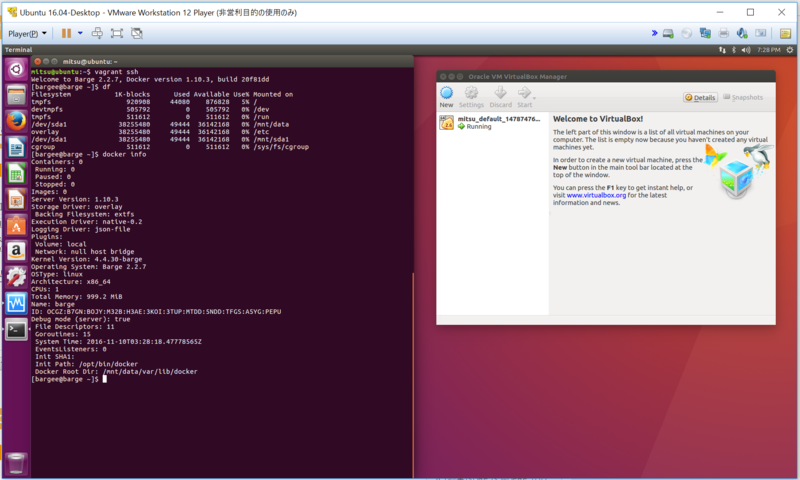
Task: Pause the virtual machine with the orange pause button
Action: coord(66,33)
